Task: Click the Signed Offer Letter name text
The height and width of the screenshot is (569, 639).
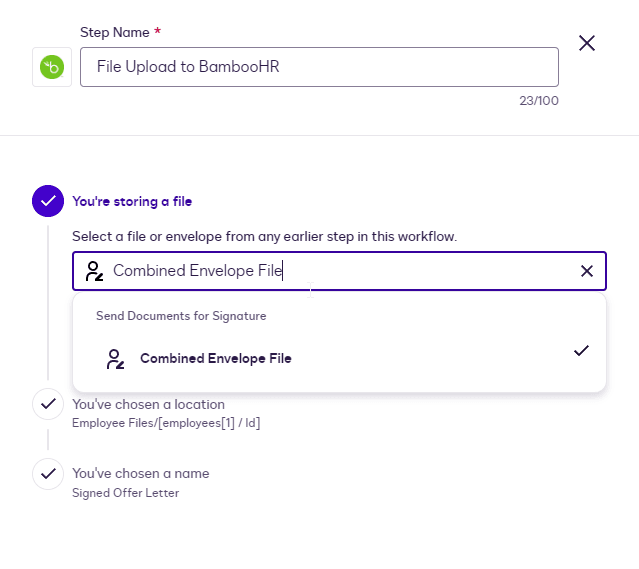Action: (125, 492)
